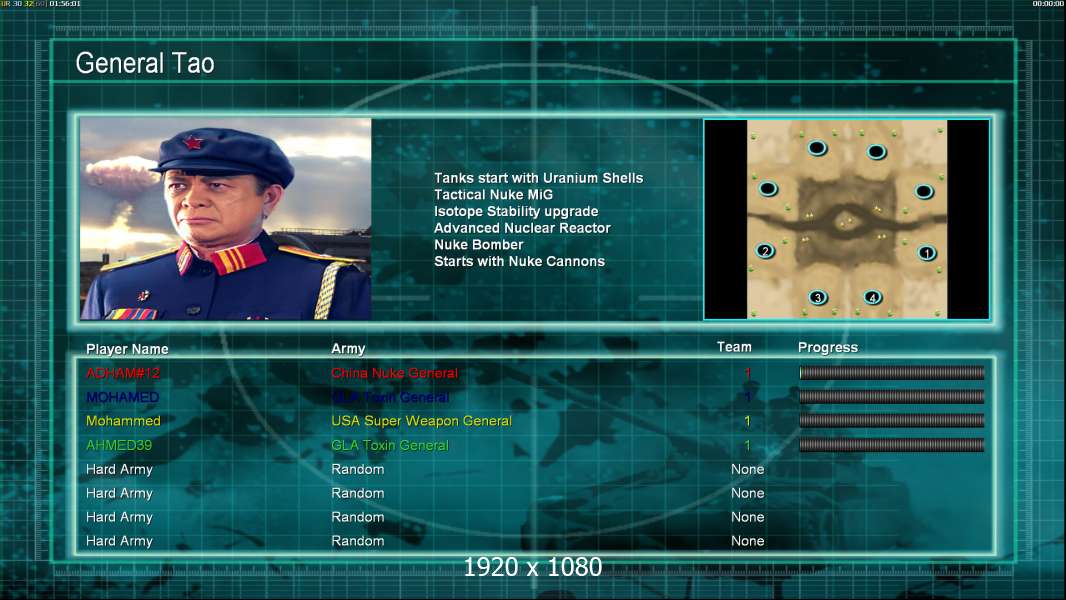Click 'Advanced Nuclear Reactor' text
Viewport: 1066px width, 600px height.
[x=522, y=228]
